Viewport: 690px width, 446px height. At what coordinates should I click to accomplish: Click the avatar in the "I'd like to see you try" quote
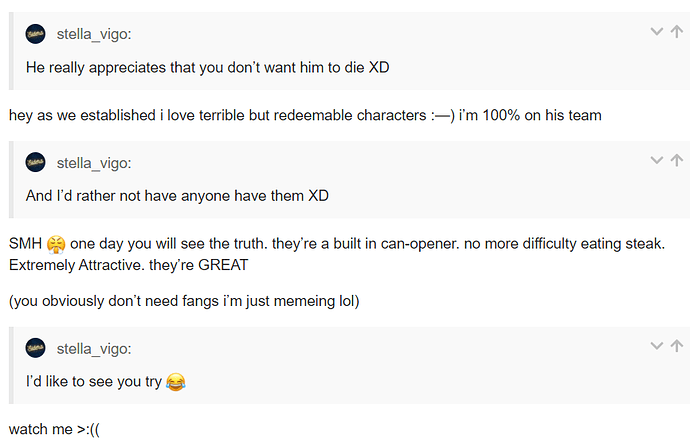tap(36, 348)
